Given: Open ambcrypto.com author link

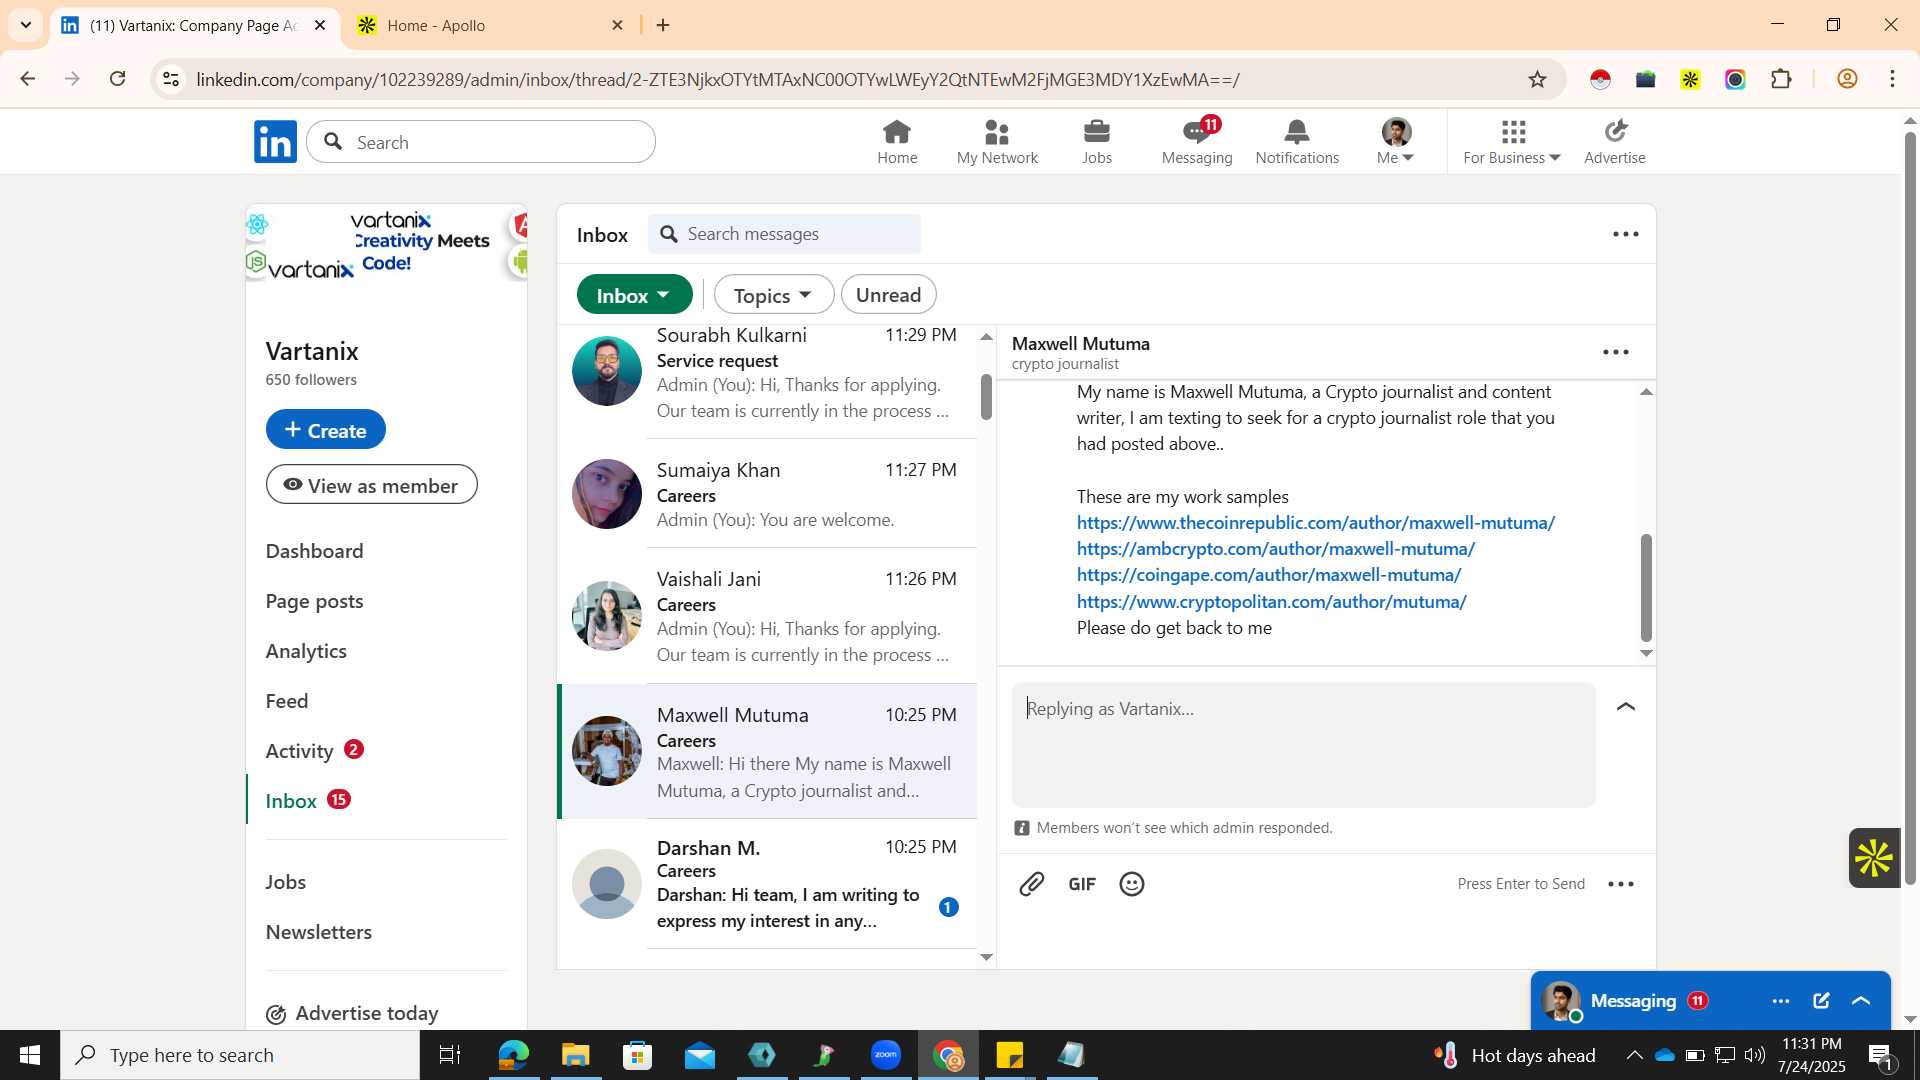Looking at the screenshot, I should [x=1275, y=548].
